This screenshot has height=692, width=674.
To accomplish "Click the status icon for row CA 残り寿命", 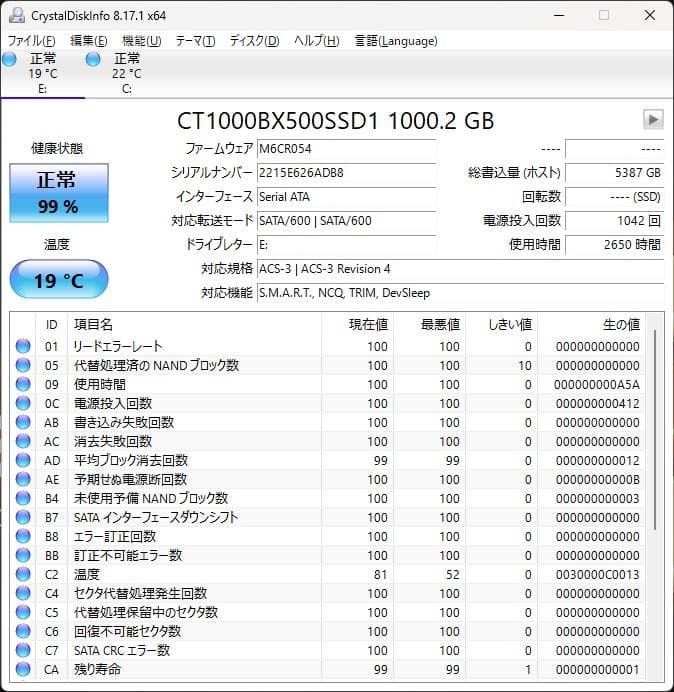I will 23,669.
